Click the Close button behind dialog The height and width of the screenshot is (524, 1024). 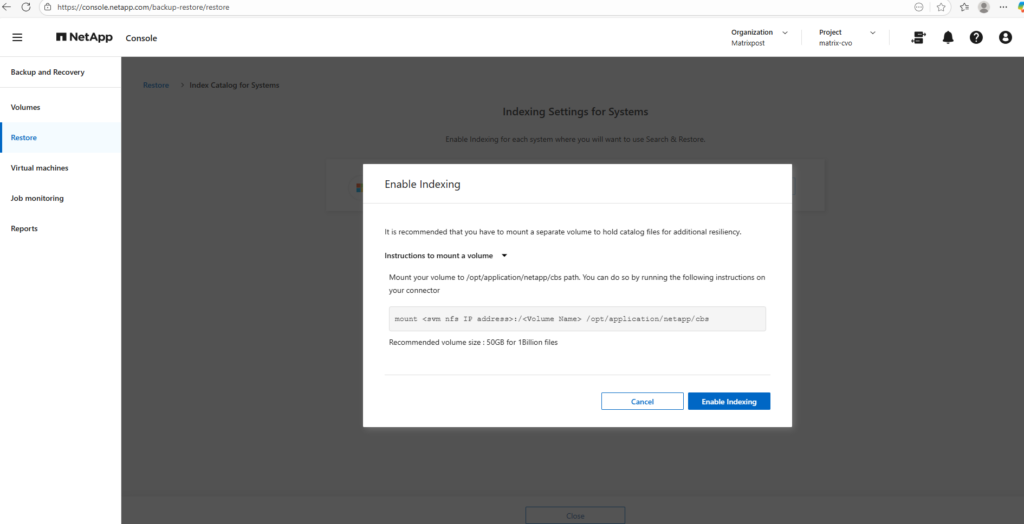pyautogui.click(x=575, y=516)
